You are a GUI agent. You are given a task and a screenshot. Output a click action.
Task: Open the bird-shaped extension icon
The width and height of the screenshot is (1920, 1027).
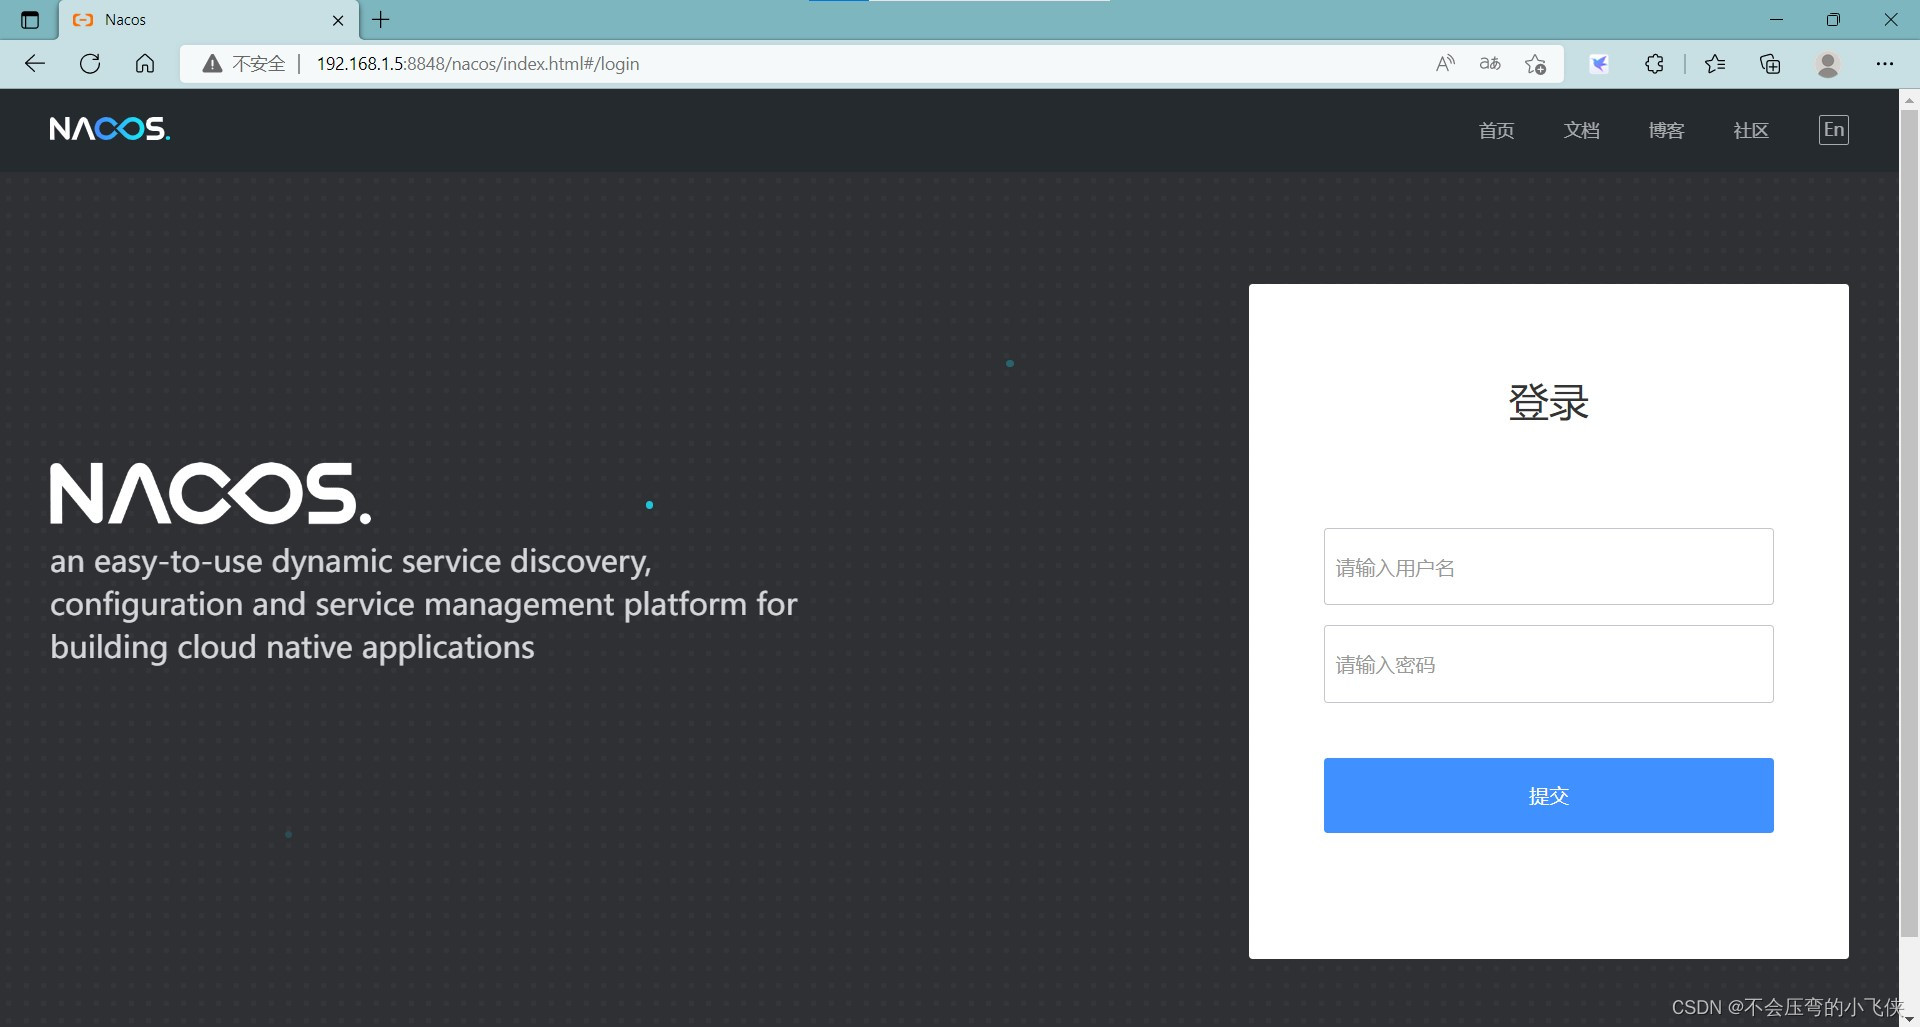pyautogui.click(x=1599, y=64)
